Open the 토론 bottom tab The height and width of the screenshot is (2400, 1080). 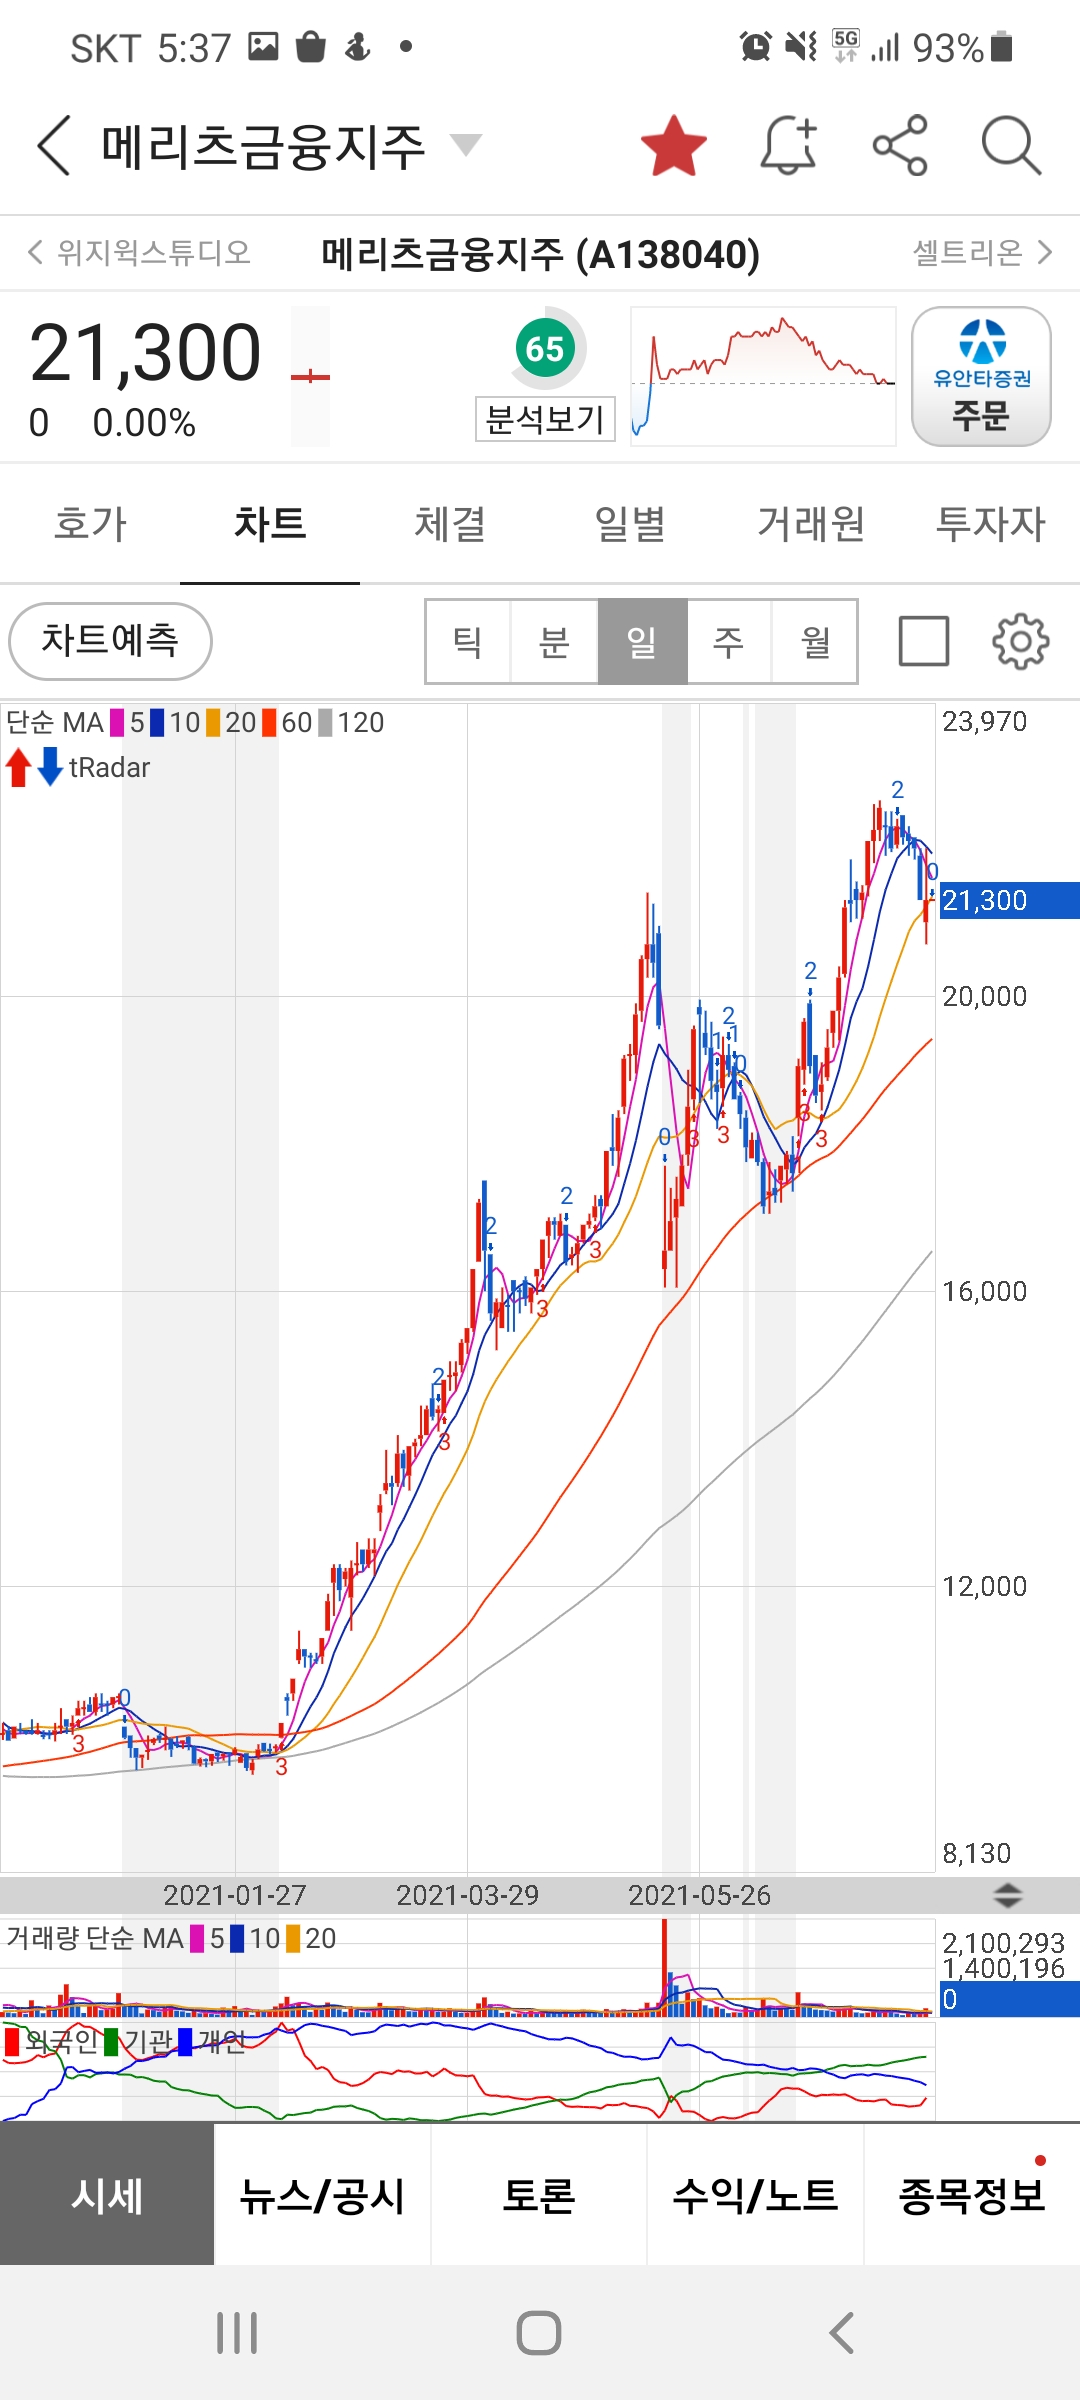point(539,2196)
